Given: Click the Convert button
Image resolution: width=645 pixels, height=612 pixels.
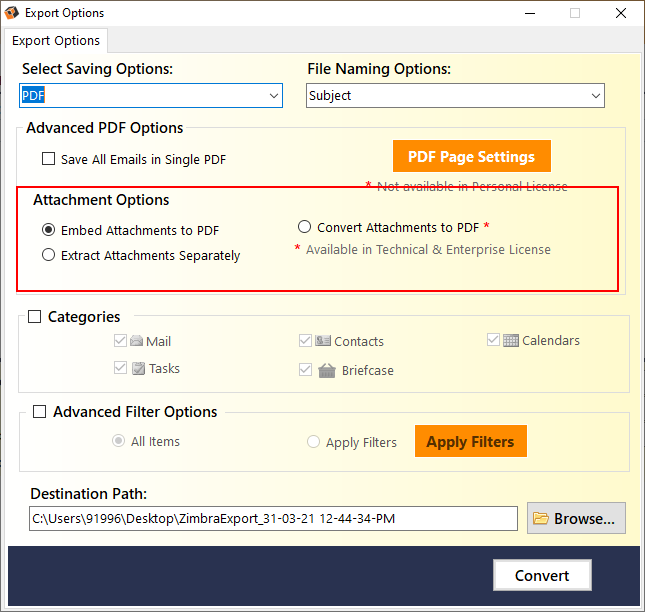Looking at the screenshot, I should [x=542, y=575].
